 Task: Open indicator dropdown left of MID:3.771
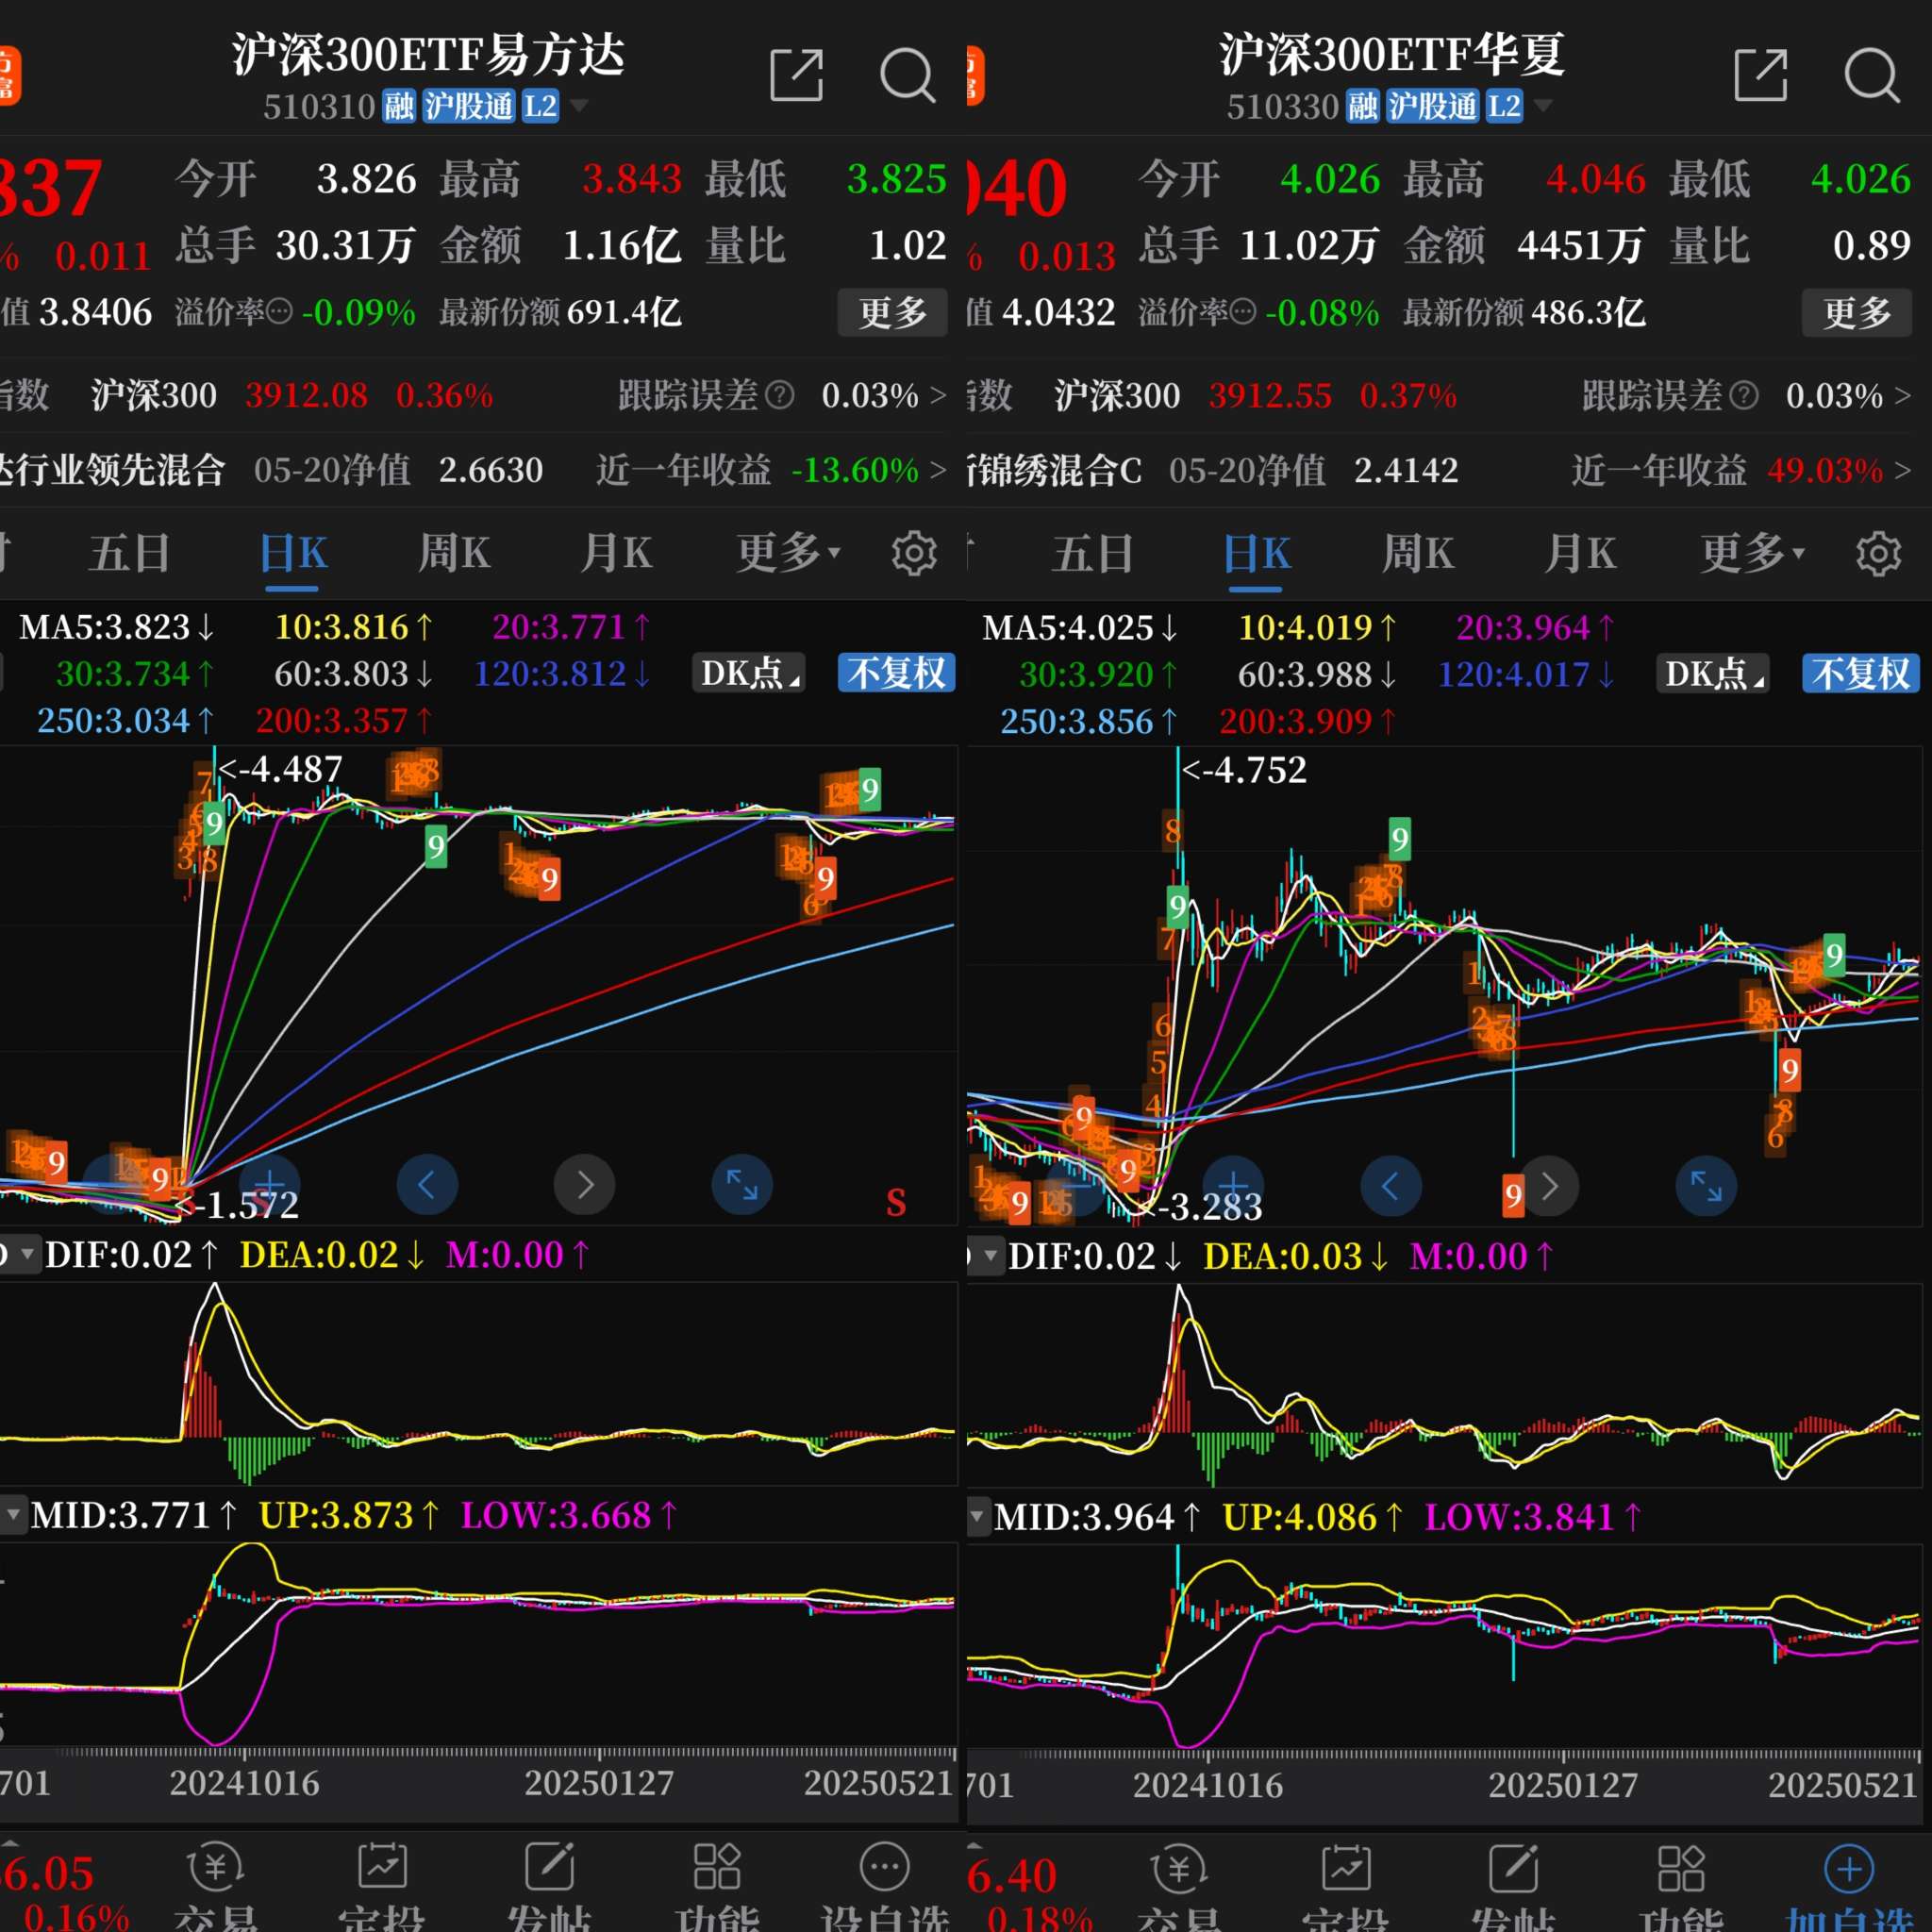point(12,1515)
